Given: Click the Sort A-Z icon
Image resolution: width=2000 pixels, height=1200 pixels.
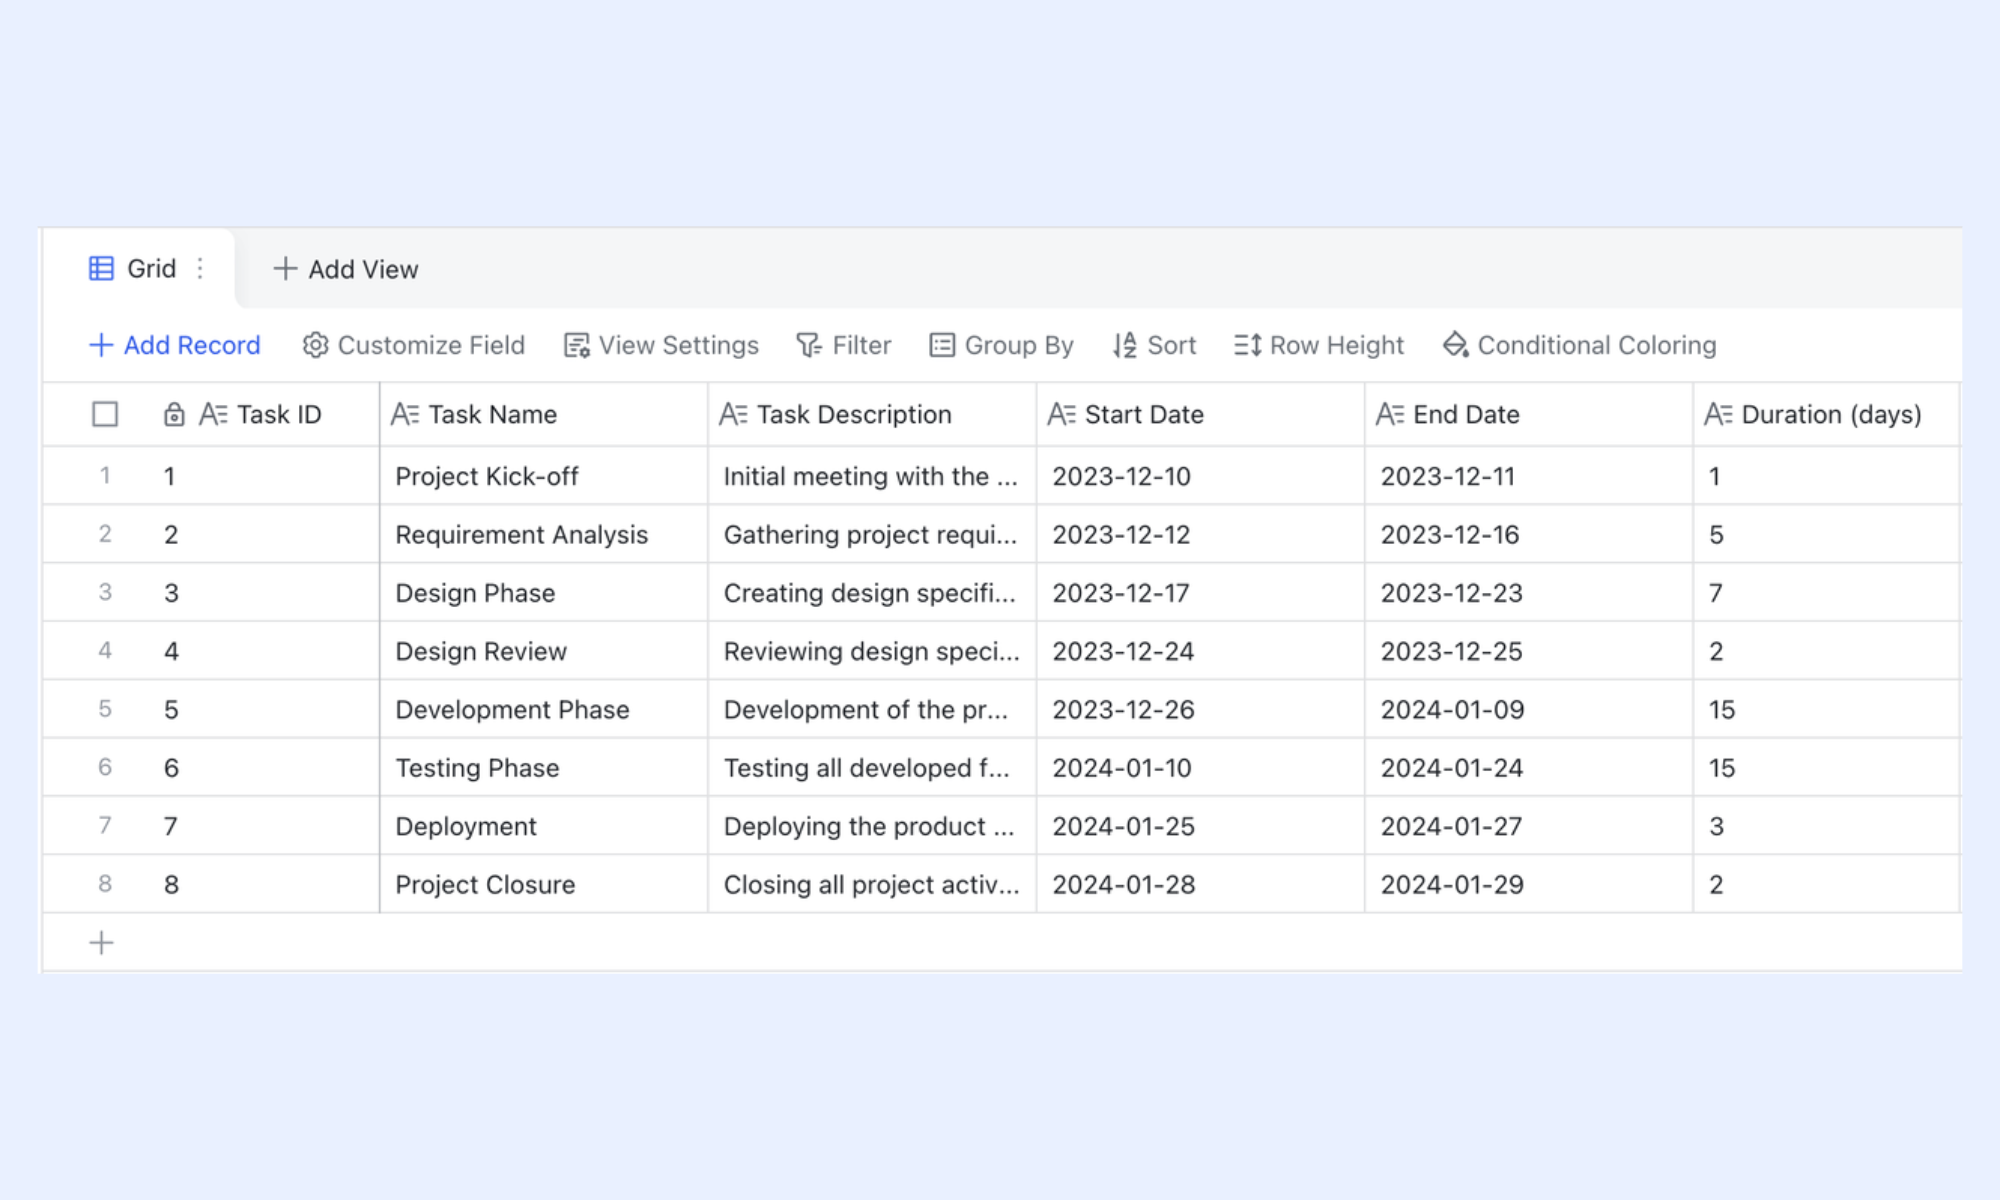Looking at the screenshot, I should click(x=1125, y=345).
